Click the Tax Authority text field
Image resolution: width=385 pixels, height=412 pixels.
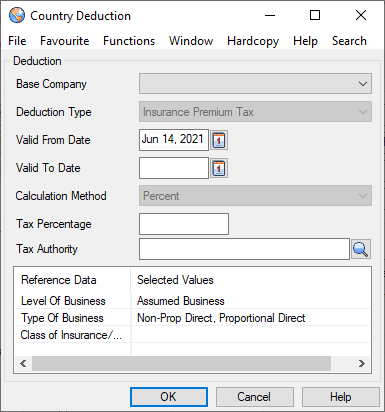(x=244, y=249)
